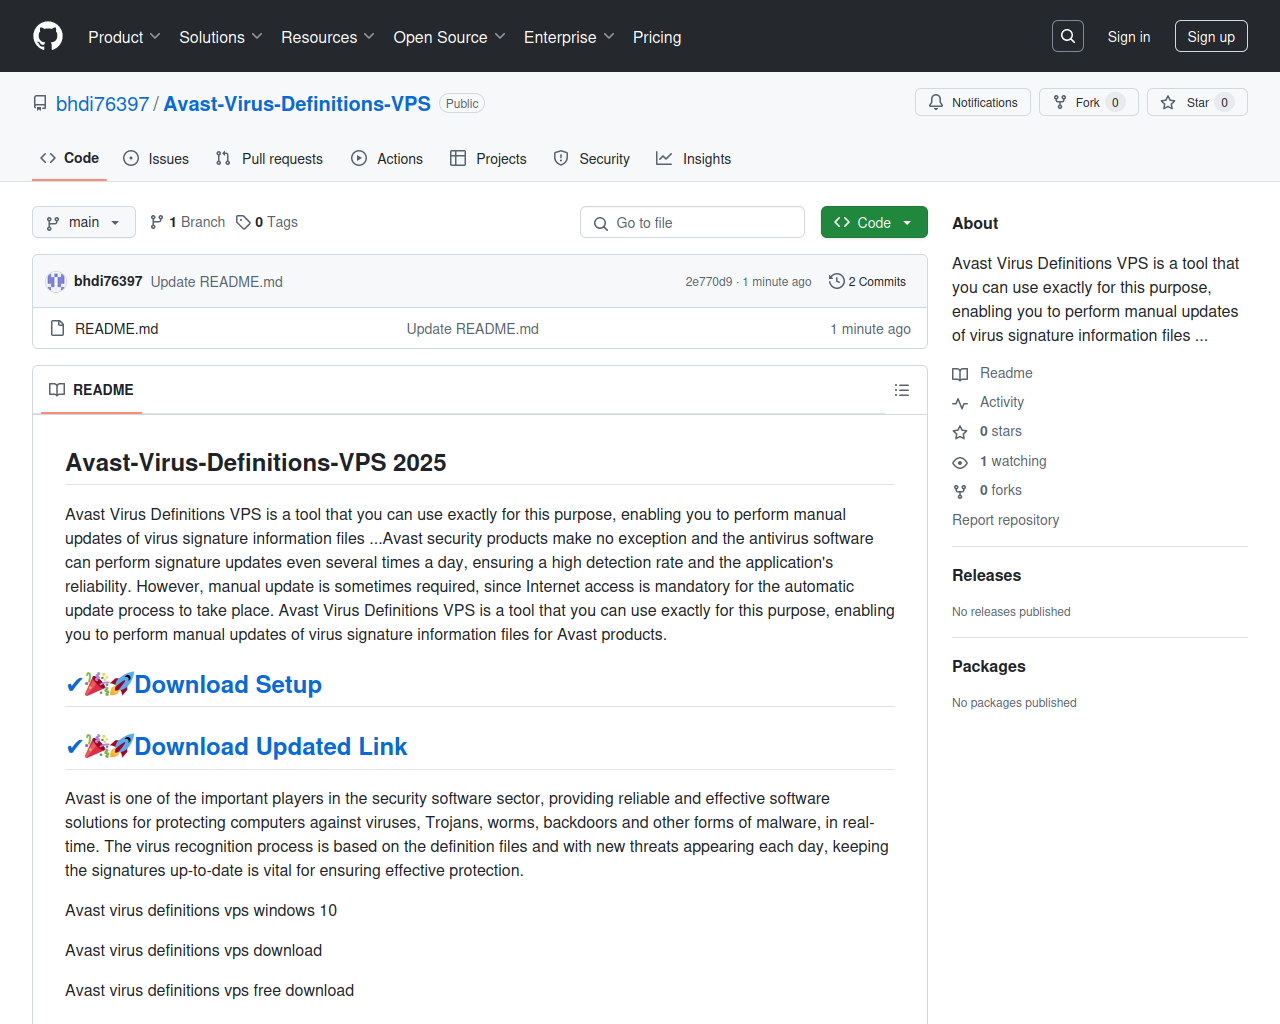The height and width of the screenshot is (1024, 1280).
Task: Open the Actions tab
Action: click(x=387, y=159)
